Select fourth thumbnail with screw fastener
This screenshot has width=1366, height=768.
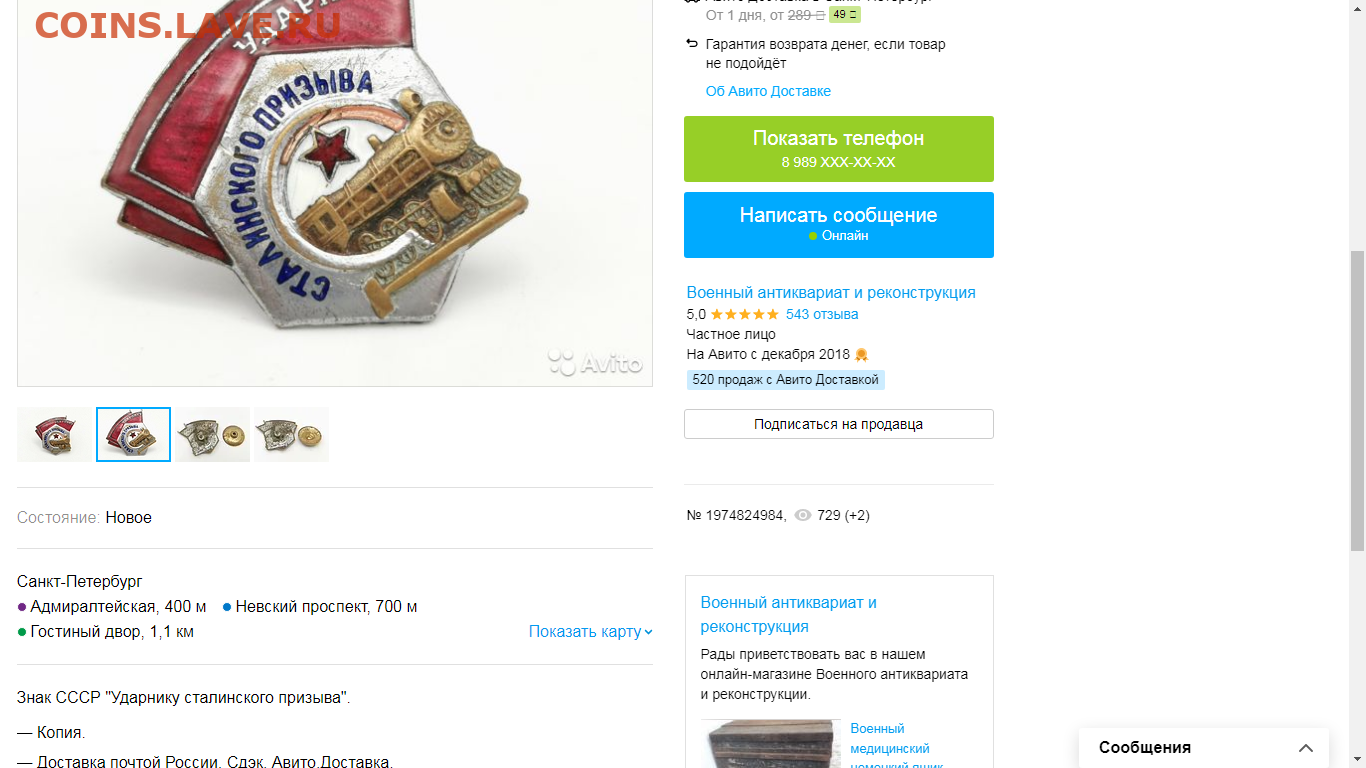pos(291,435)
